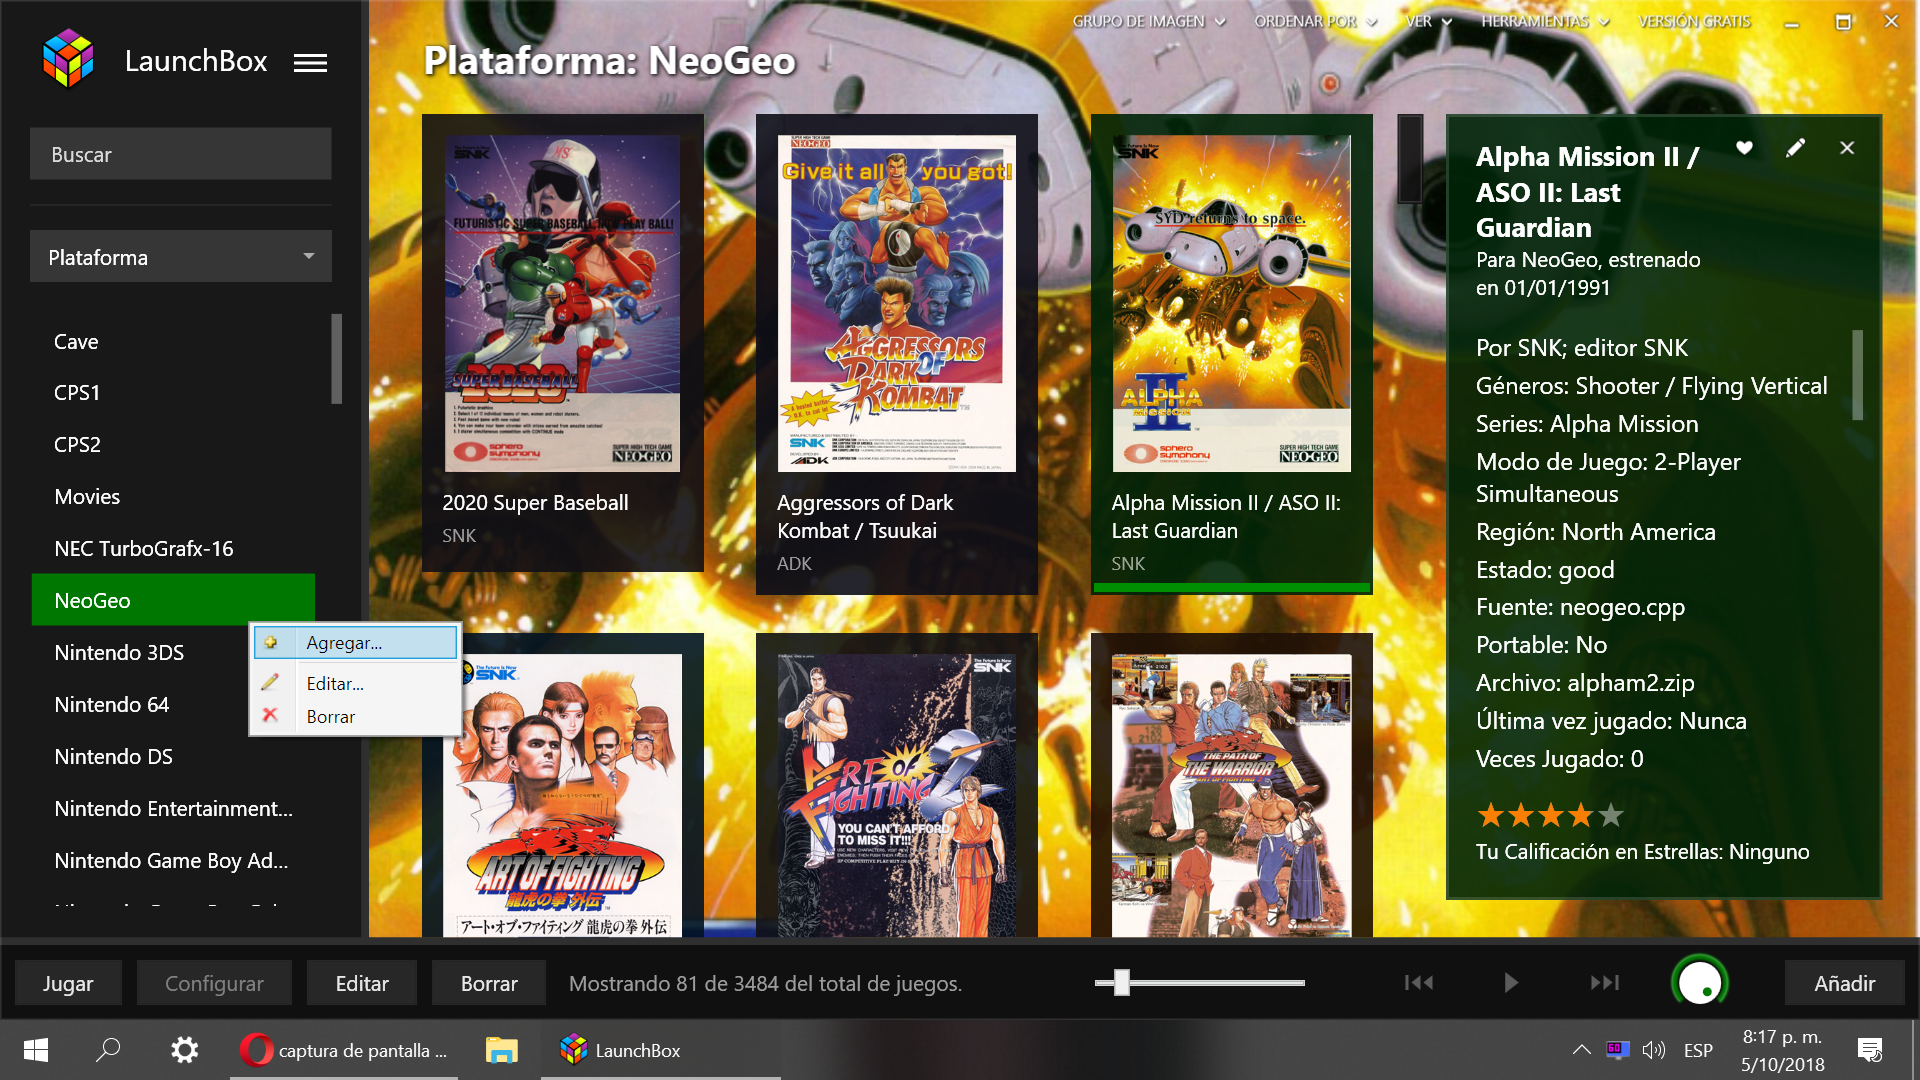Click the Editar pencil icon in context menu
Image resolution: width=1920 pixels, height=1080 pixels.
pos(270,683)
